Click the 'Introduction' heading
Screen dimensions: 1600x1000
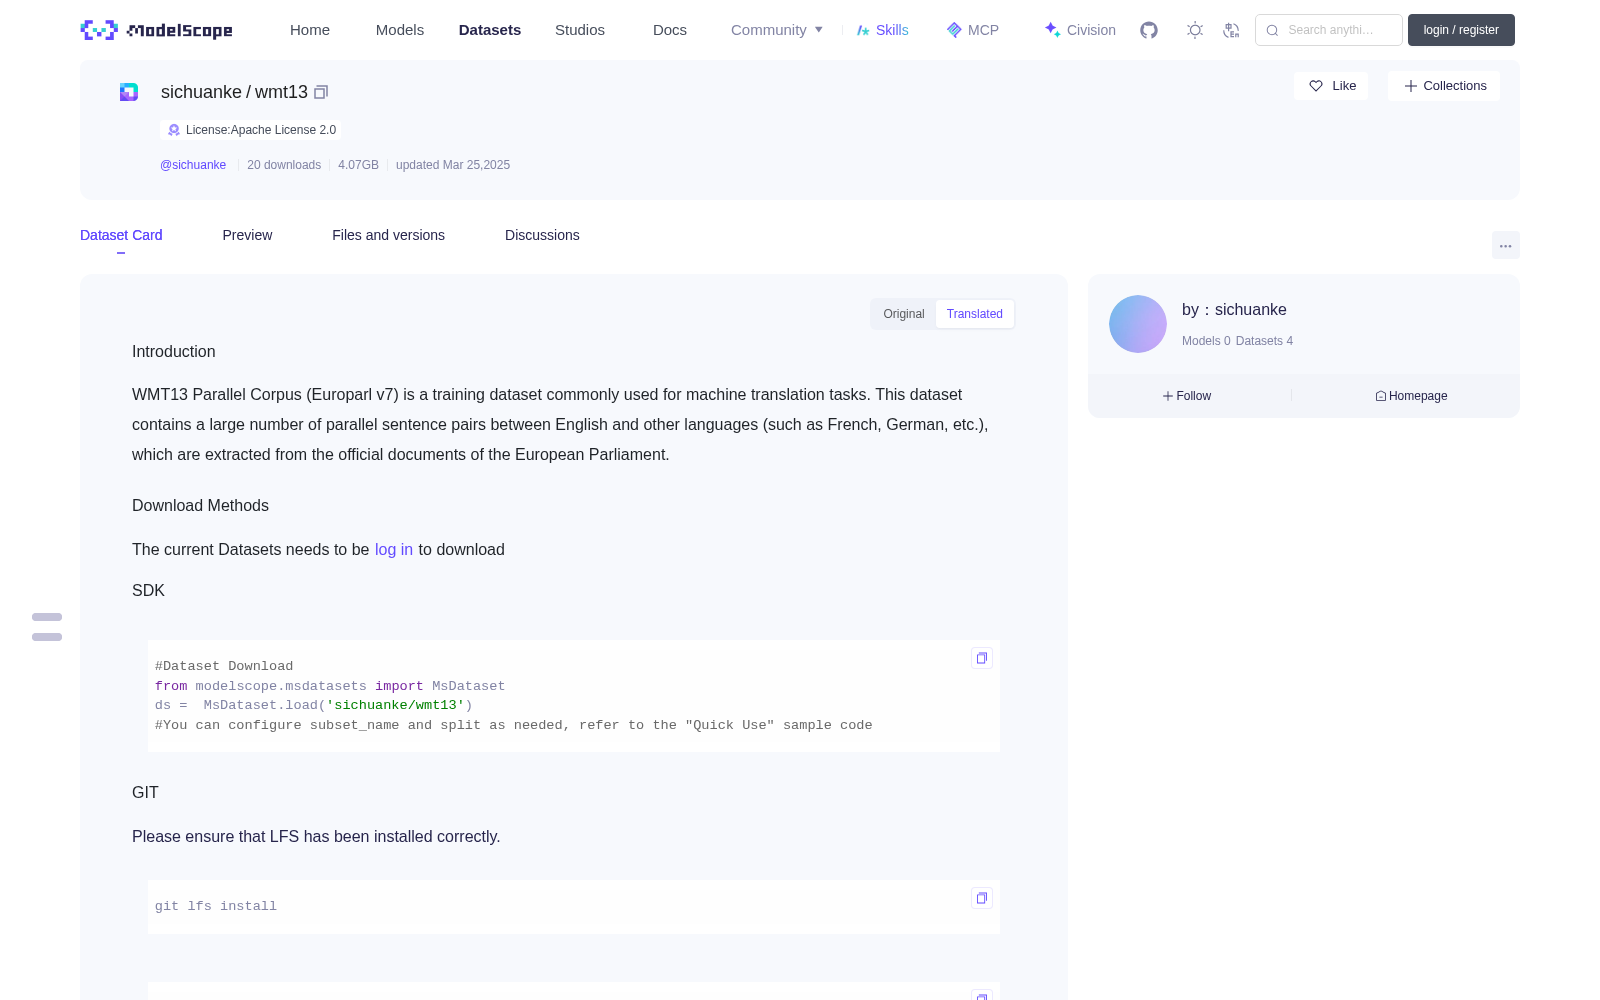[174, 352]
